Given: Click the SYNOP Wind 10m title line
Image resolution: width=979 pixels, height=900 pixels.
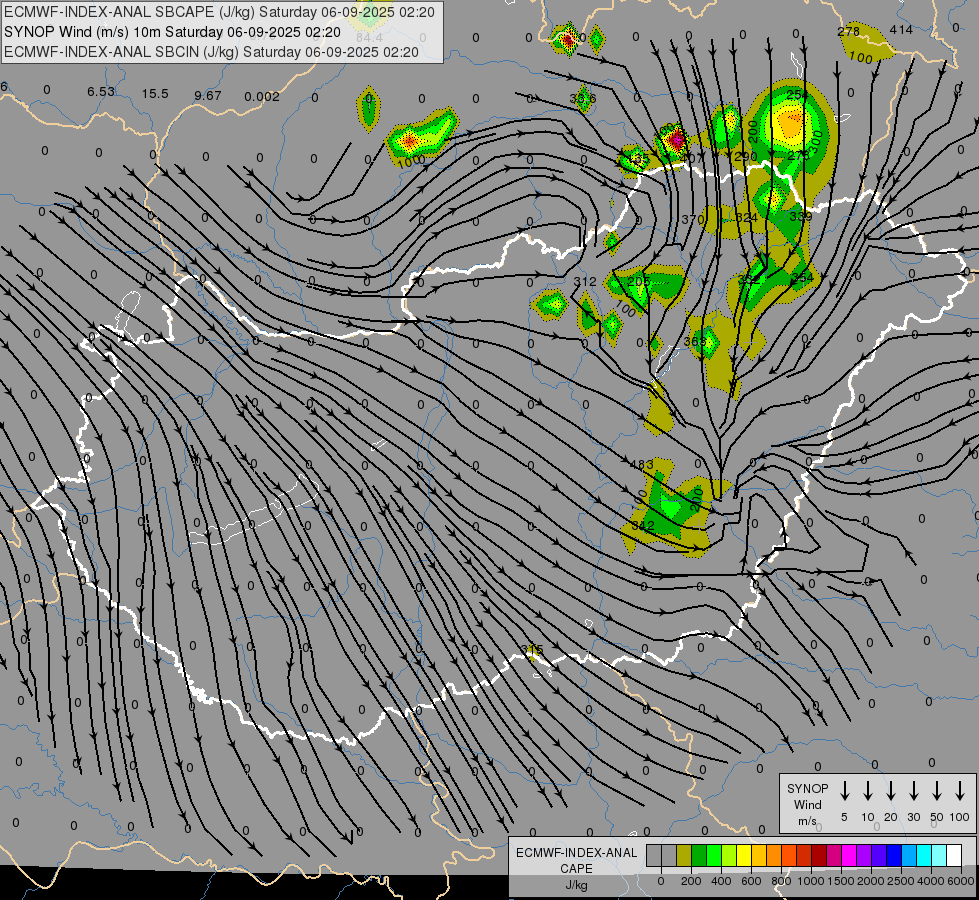Looking at the screenshot, I should click(x=172, y=32).
